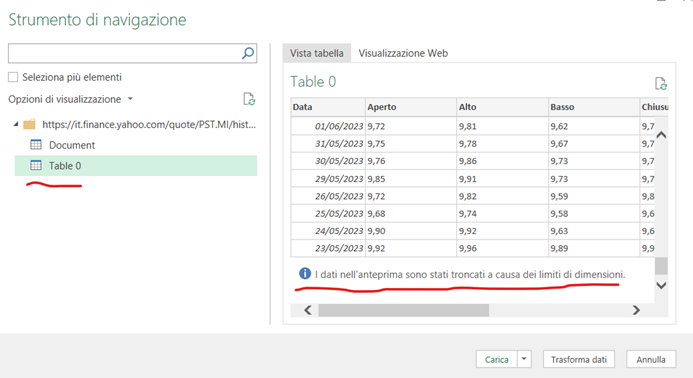
Task: Open the dropdown arrow next to Carica
Action: 524,359
